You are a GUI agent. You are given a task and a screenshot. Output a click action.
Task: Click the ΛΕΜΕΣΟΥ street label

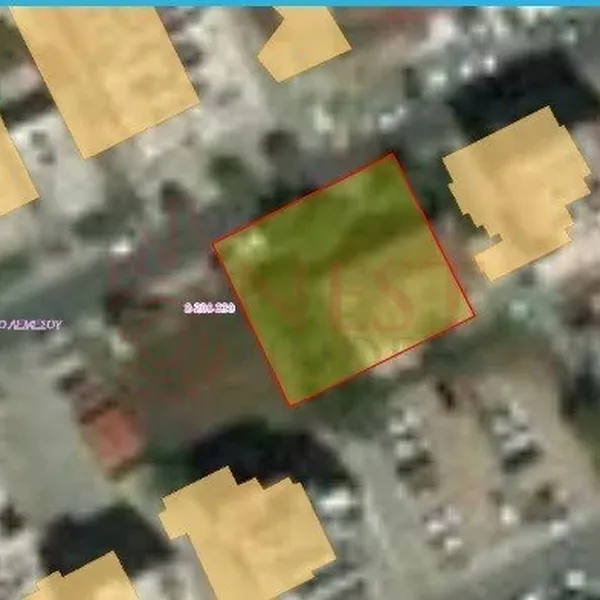(x=31, y=325)
